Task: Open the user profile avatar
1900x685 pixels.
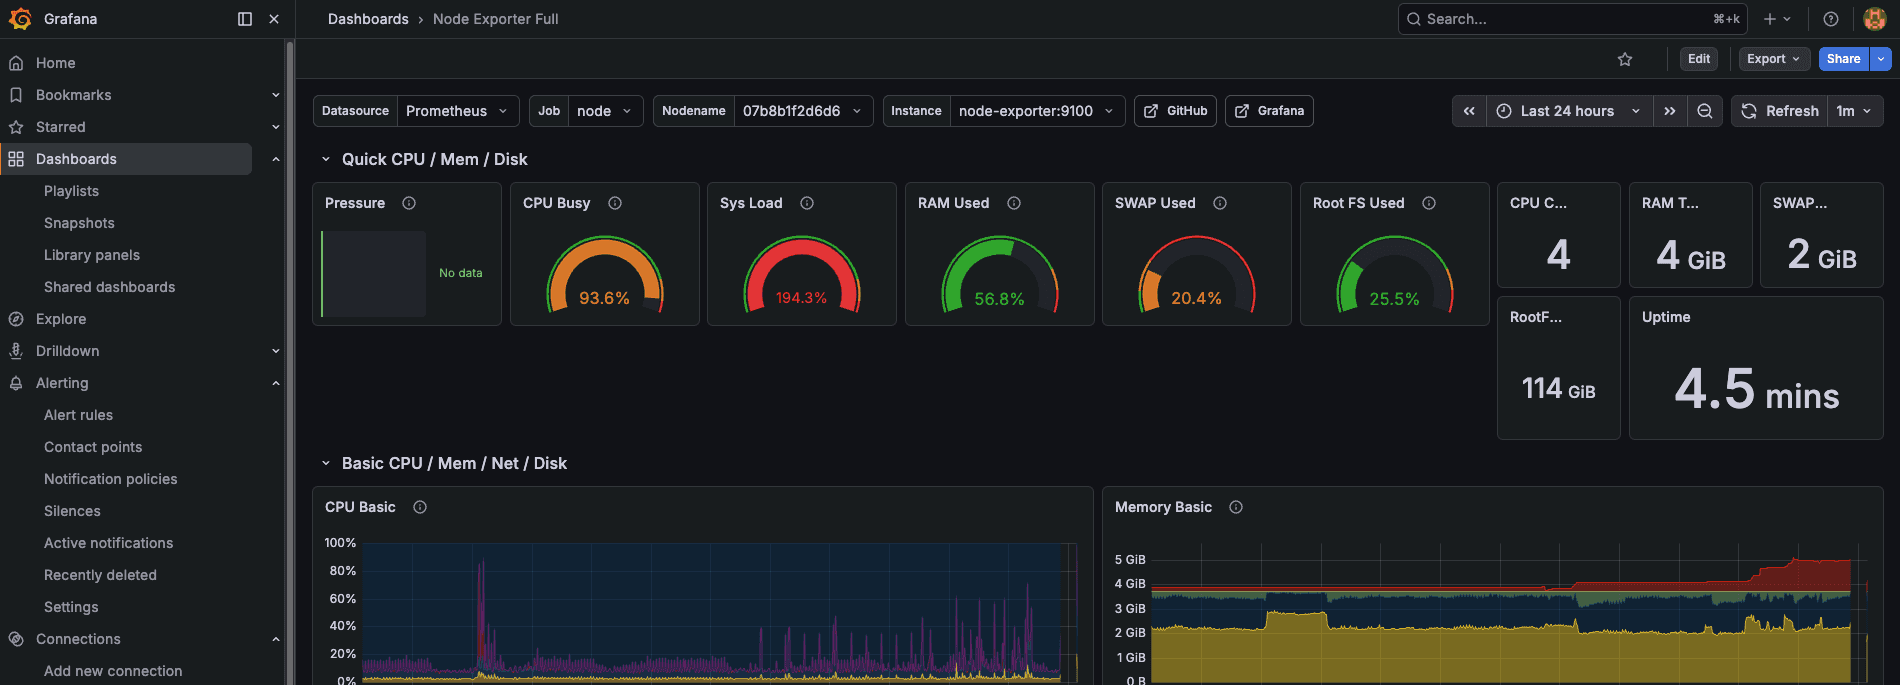Action: [1875, 19]
